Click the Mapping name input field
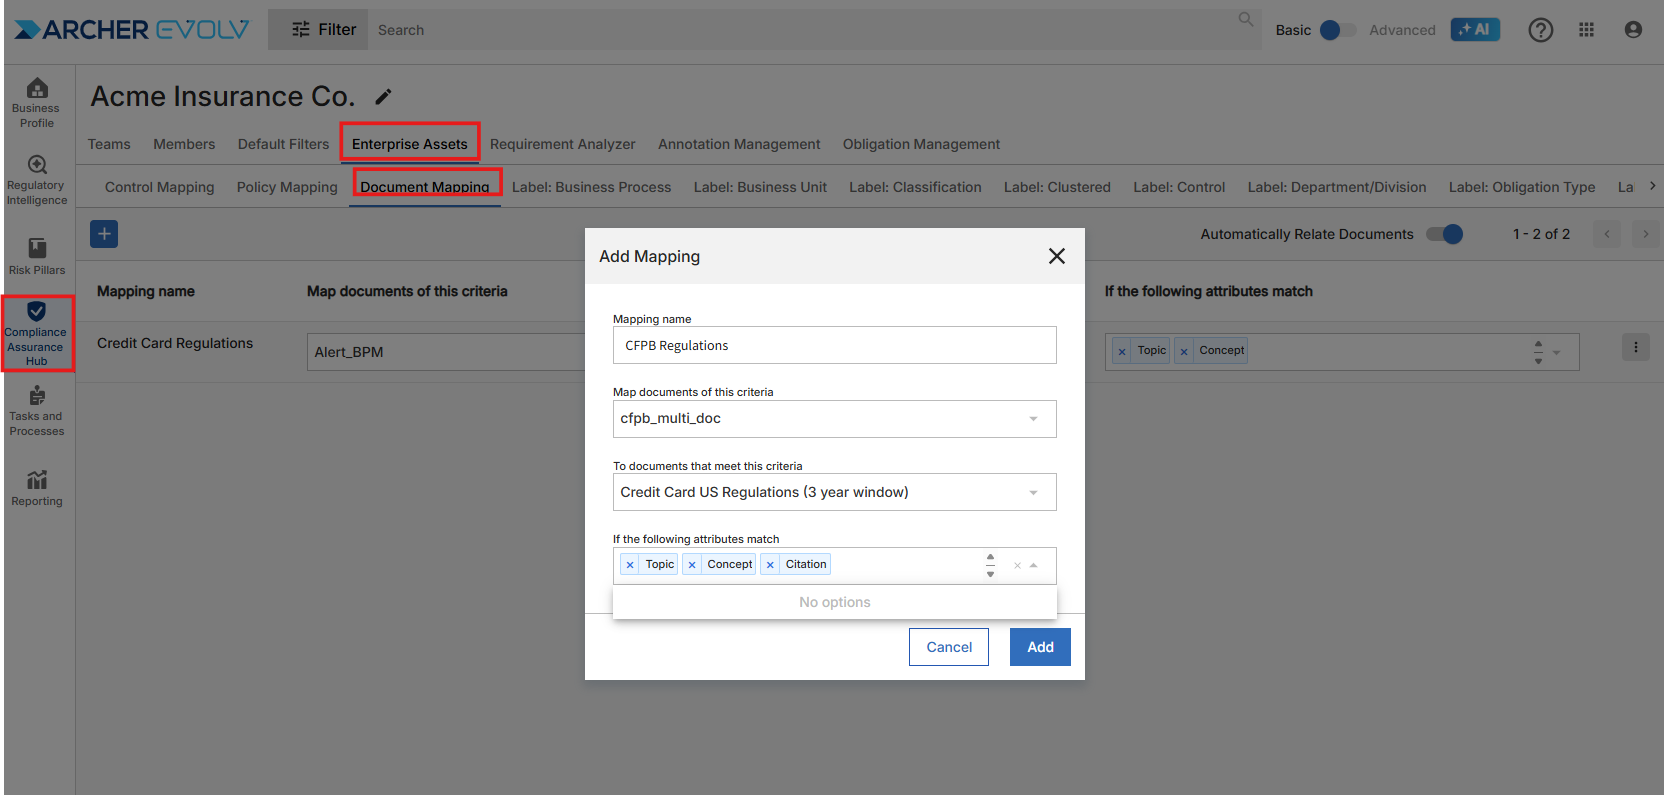 834,346
